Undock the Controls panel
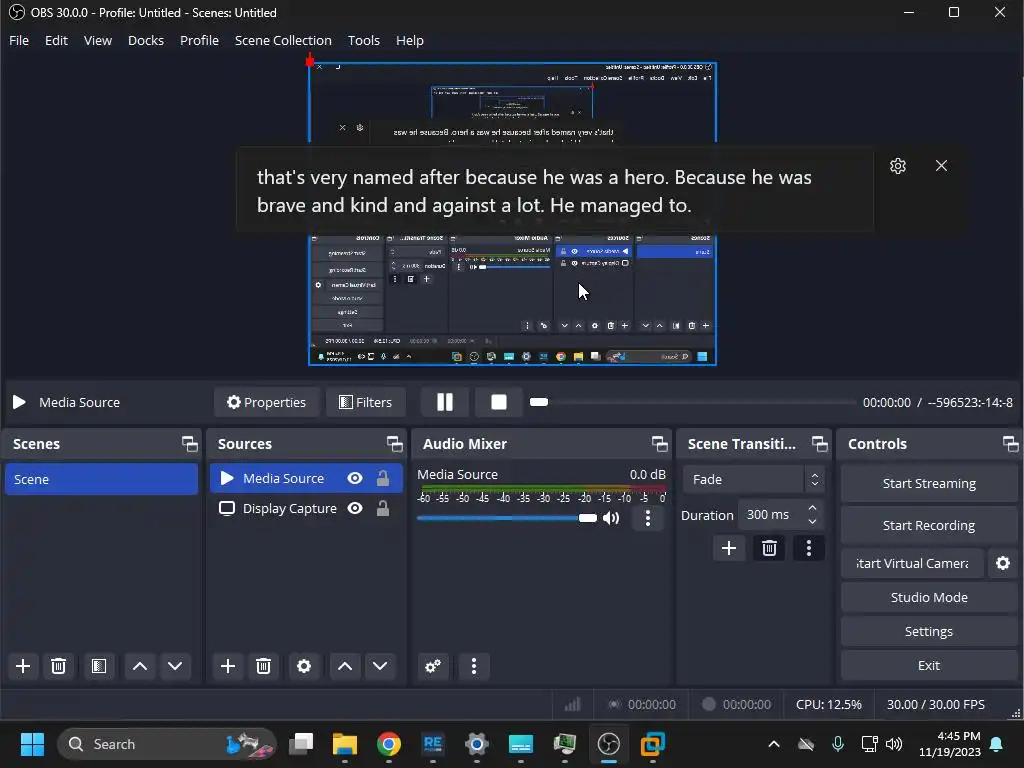This screenshot has width=1024, height=768. tap(1011, 444)
